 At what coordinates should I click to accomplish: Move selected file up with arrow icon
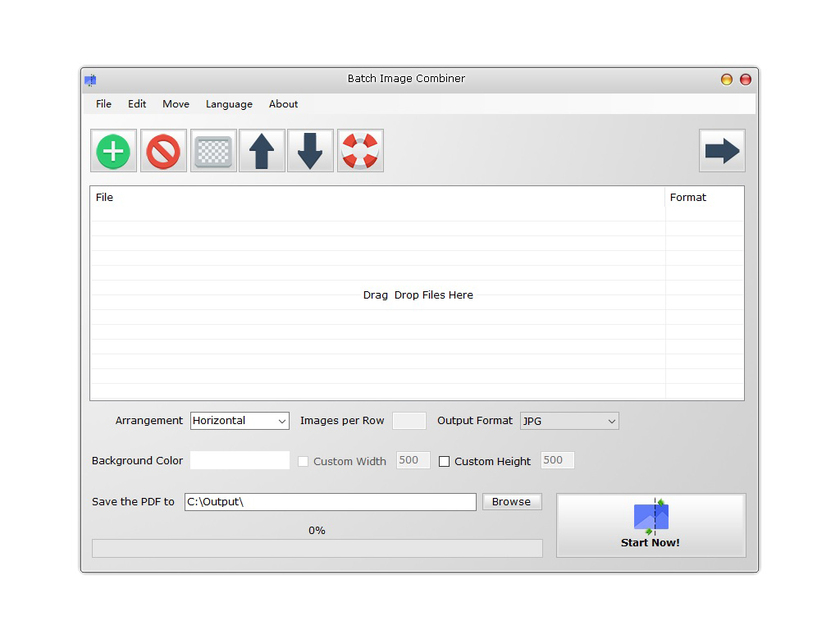pyautogui.click(x=261, y=151)
